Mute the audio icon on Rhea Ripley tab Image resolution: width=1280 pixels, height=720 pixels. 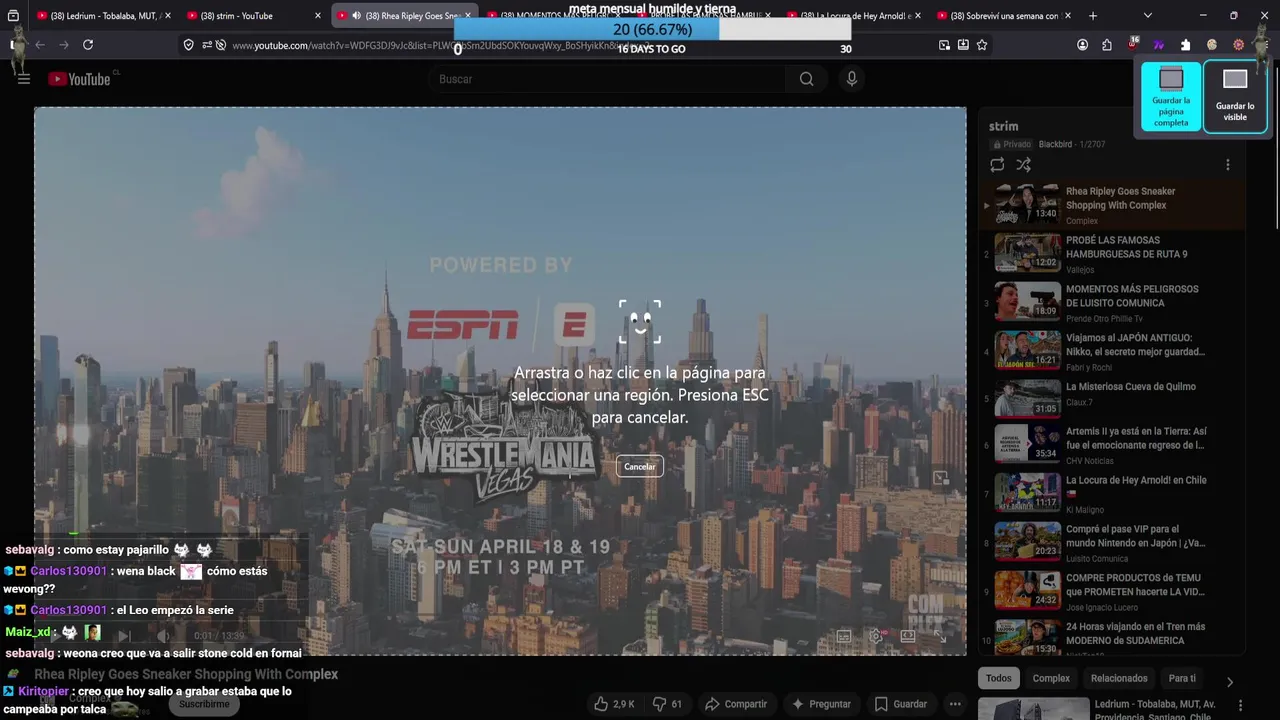click(357, 16)
